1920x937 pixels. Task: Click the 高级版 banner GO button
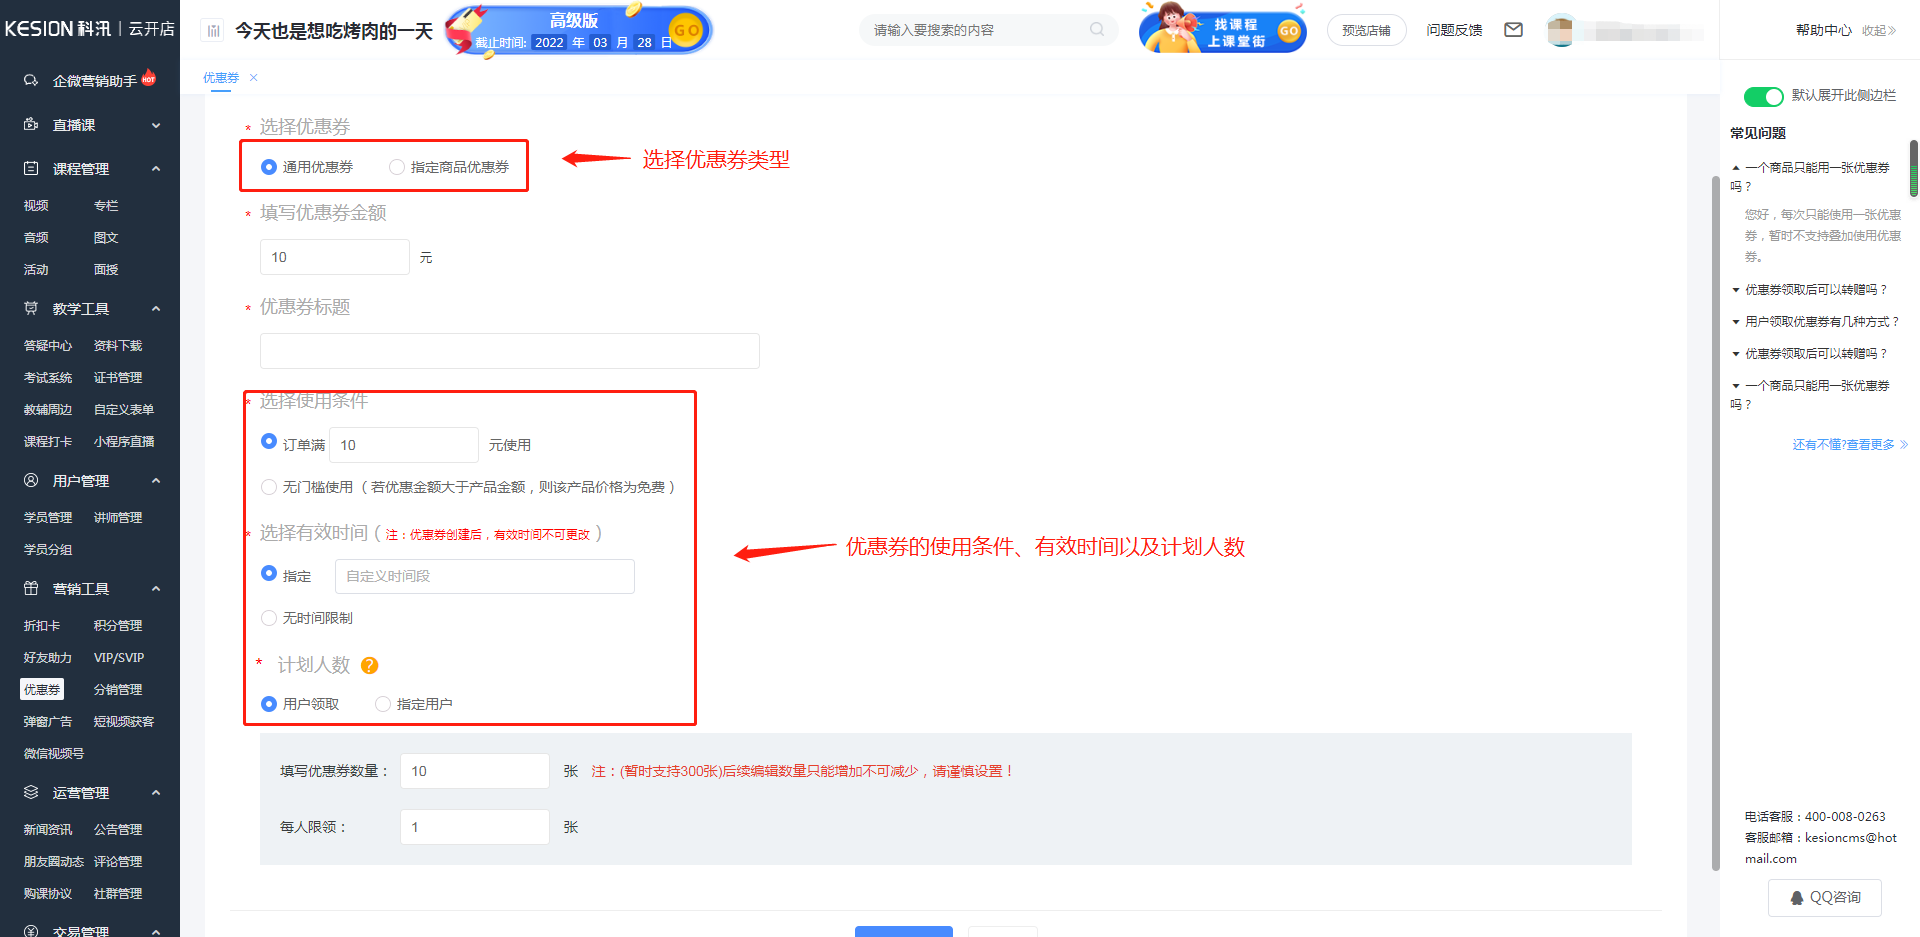coord(686,30)
